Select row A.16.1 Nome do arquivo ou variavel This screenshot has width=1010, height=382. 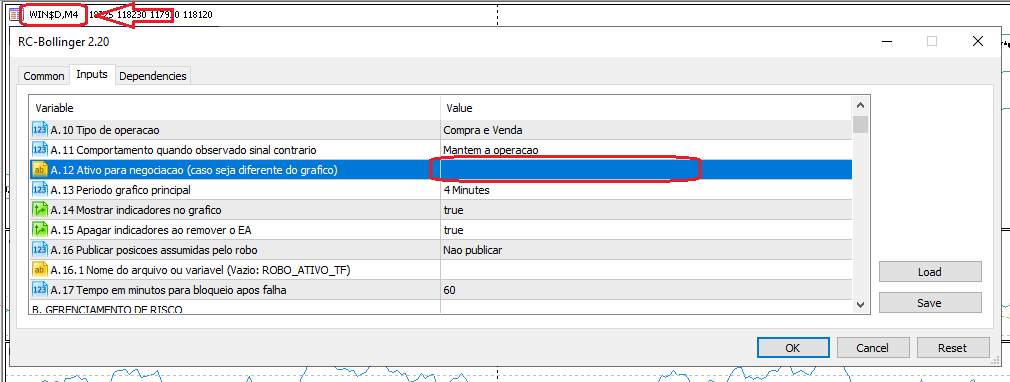(441, 270)
